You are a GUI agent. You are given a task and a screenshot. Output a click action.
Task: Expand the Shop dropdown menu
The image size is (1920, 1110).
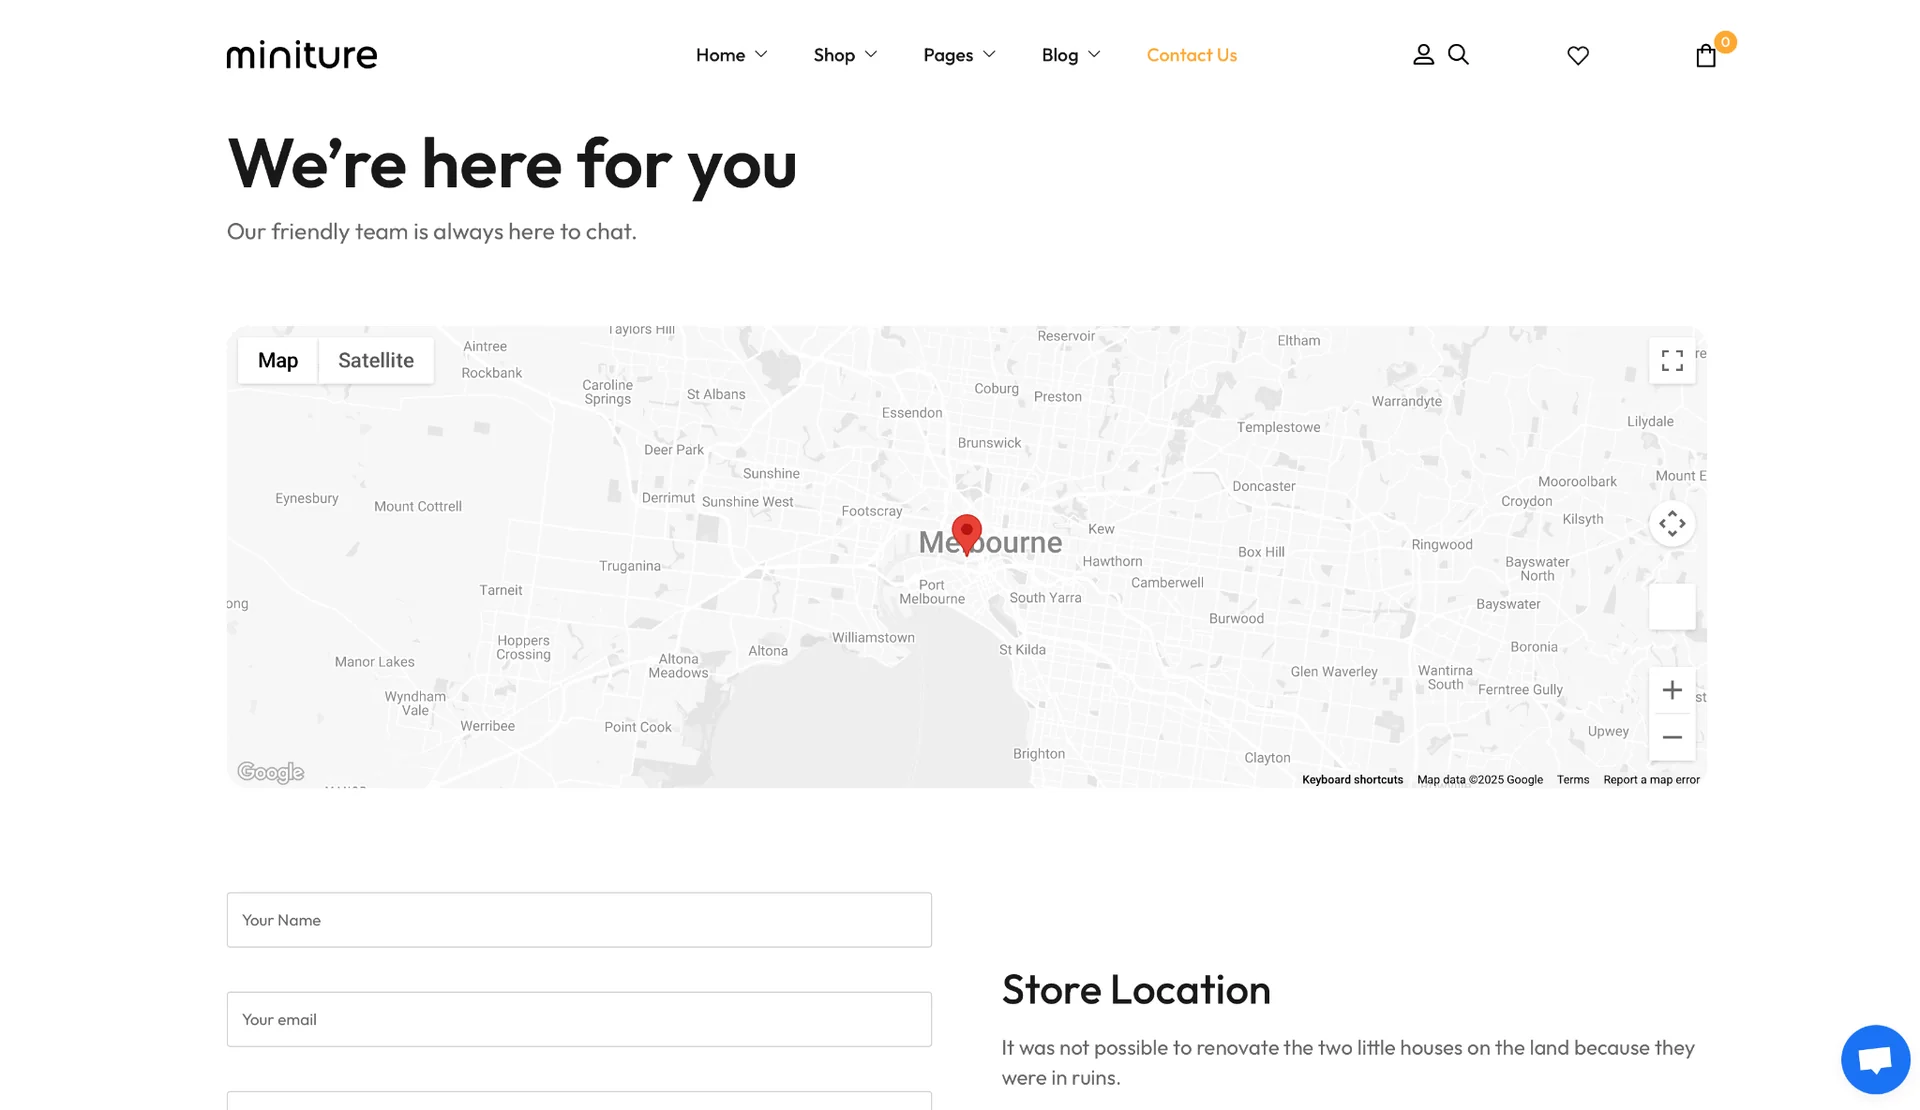pyautogui.click(x=845, y=55)
